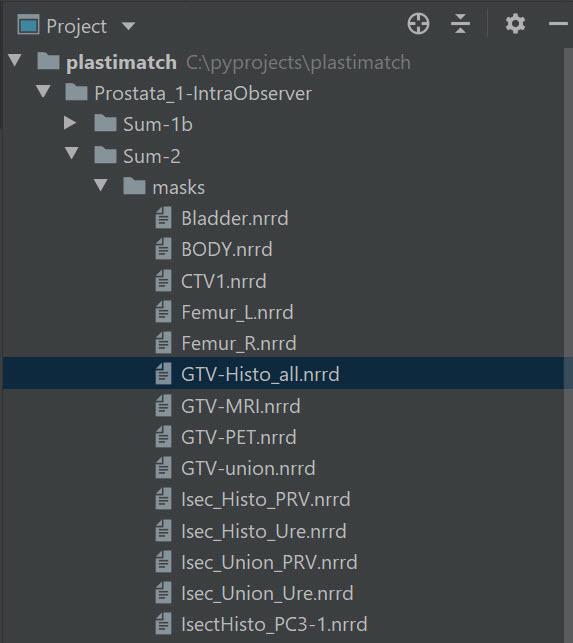This screenshot has width=573, height=643.
Task: Select the Isec_Histo_PRV.nrrd file
Action: coord(283,499)
